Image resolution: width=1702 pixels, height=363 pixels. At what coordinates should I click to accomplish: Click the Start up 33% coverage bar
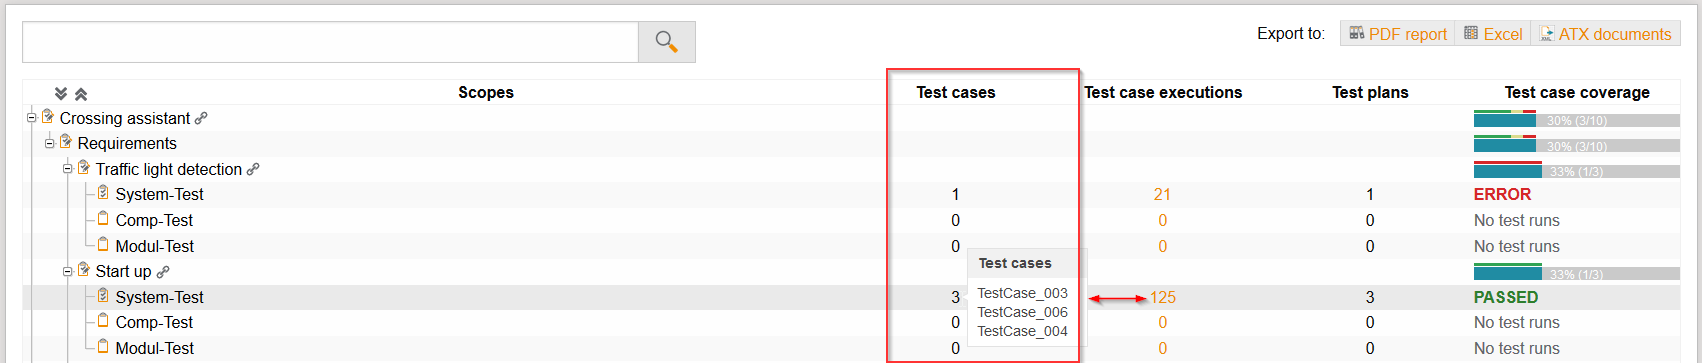coord(1577,272)
